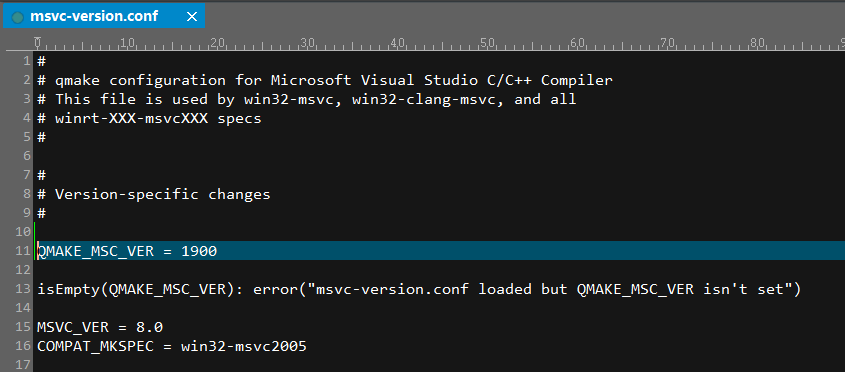Place cursor on value 1900
The width and height of the screenshot is (845, 372).
pyautogui.click(x=199, y=251)
